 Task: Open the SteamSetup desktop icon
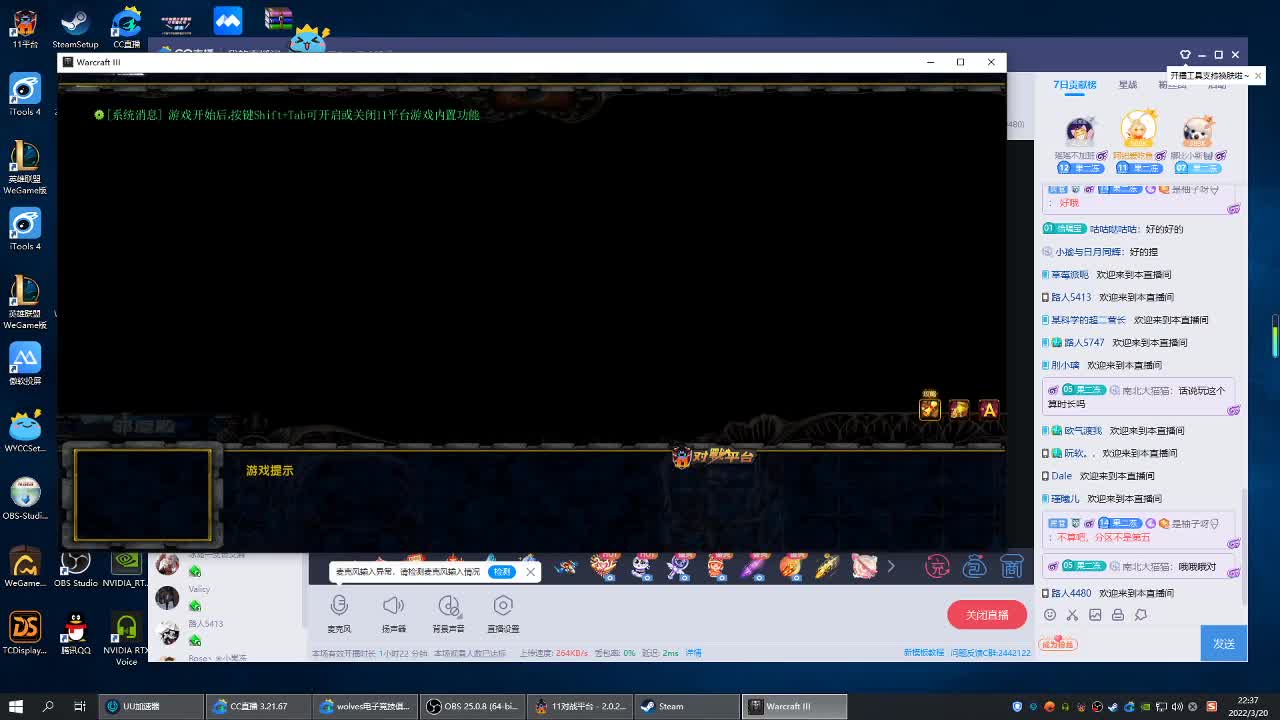[x=75, y=29]
